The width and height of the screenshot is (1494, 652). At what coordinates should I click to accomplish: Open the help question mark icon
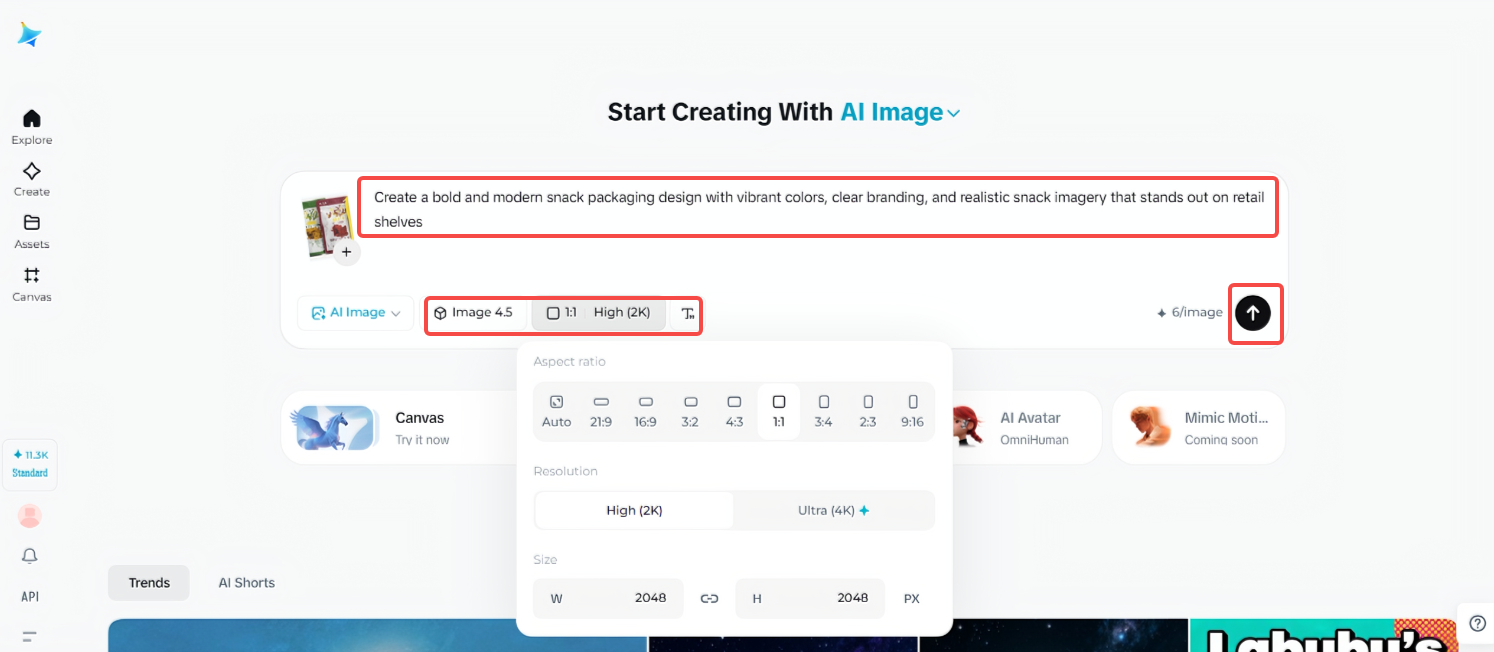point(1477,623)
